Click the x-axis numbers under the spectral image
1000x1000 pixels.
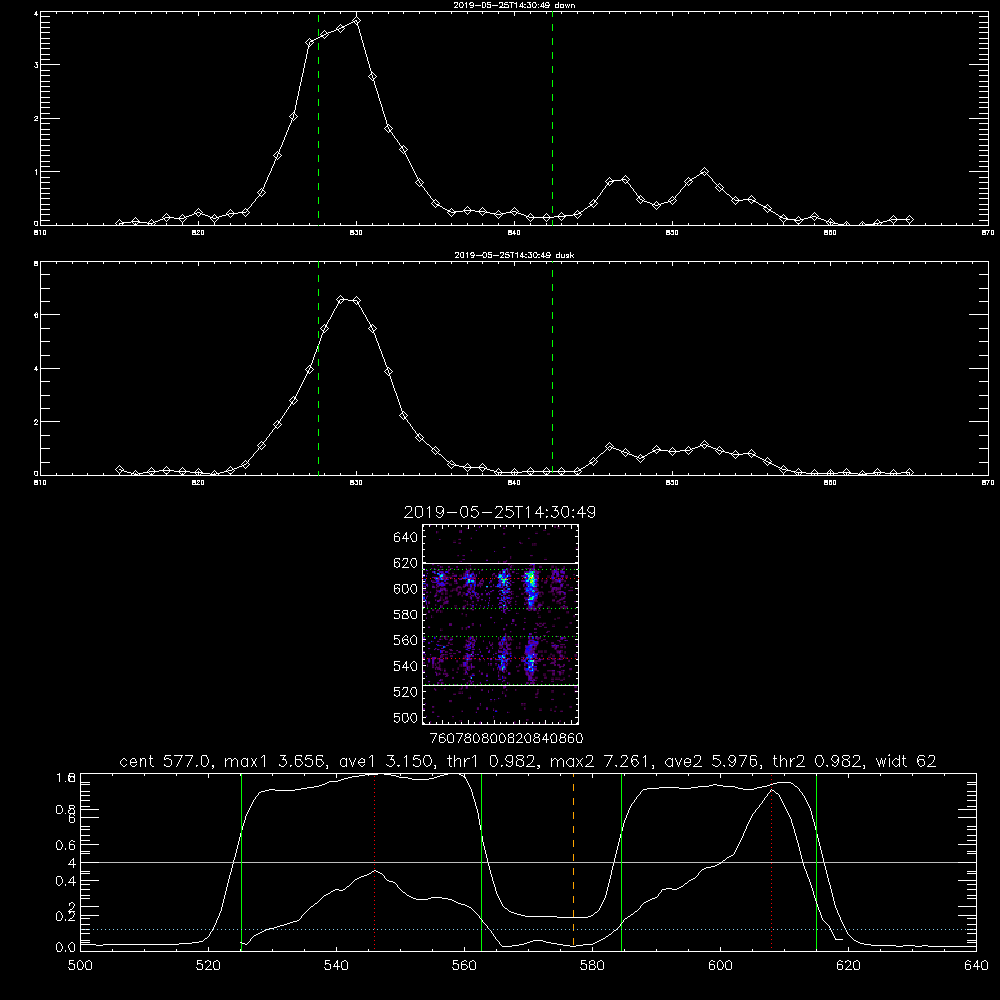click(506, 738)
